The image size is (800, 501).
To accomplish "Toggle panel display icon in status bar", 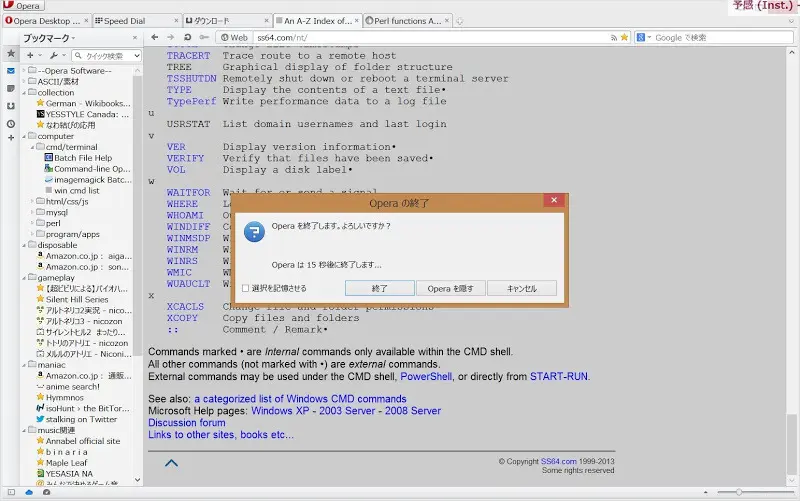I will tap(11, 492).
